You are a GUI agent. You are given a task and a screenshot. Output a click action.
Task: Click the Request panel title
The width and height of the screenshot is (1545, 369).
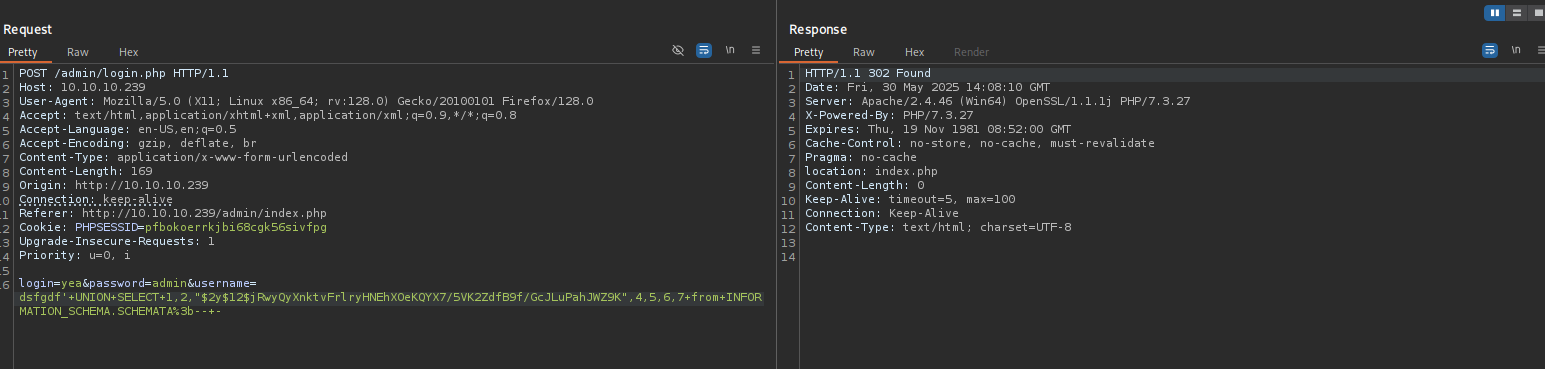pyautogui.click(x=28, y=30)
